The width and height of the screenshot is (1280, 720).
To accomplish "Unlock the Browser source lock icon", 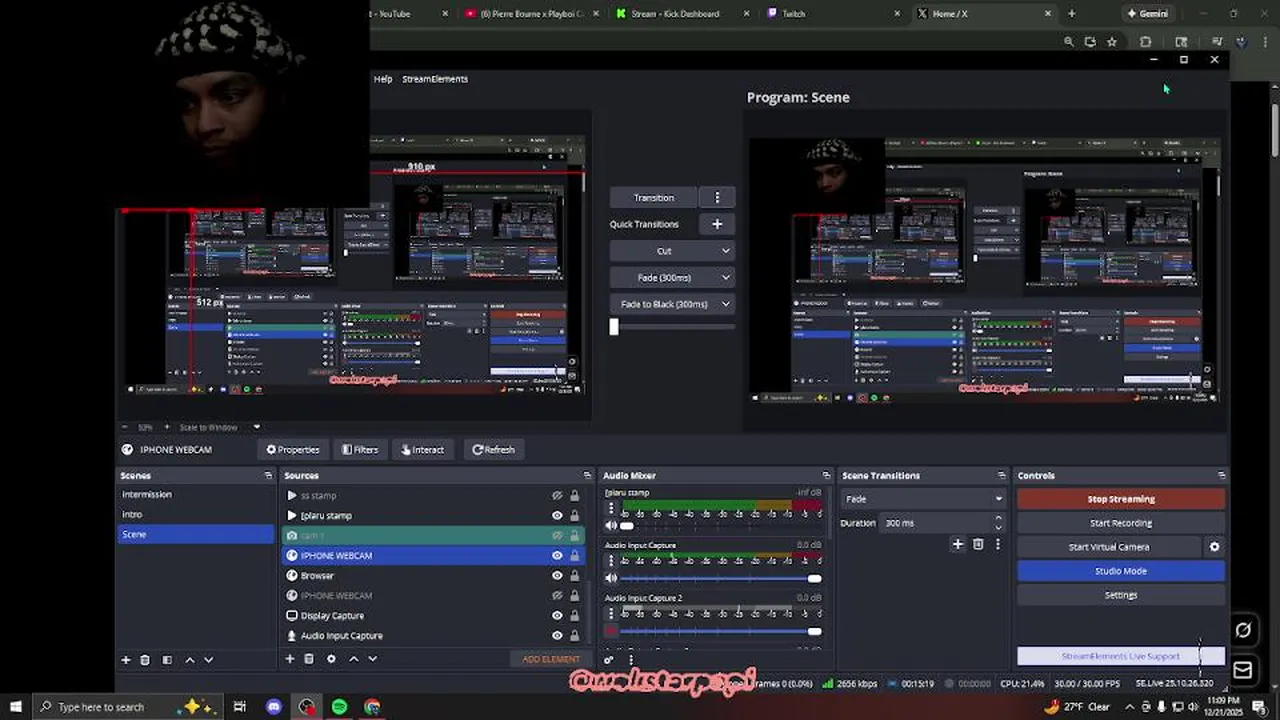I will [x=574, y=575].
